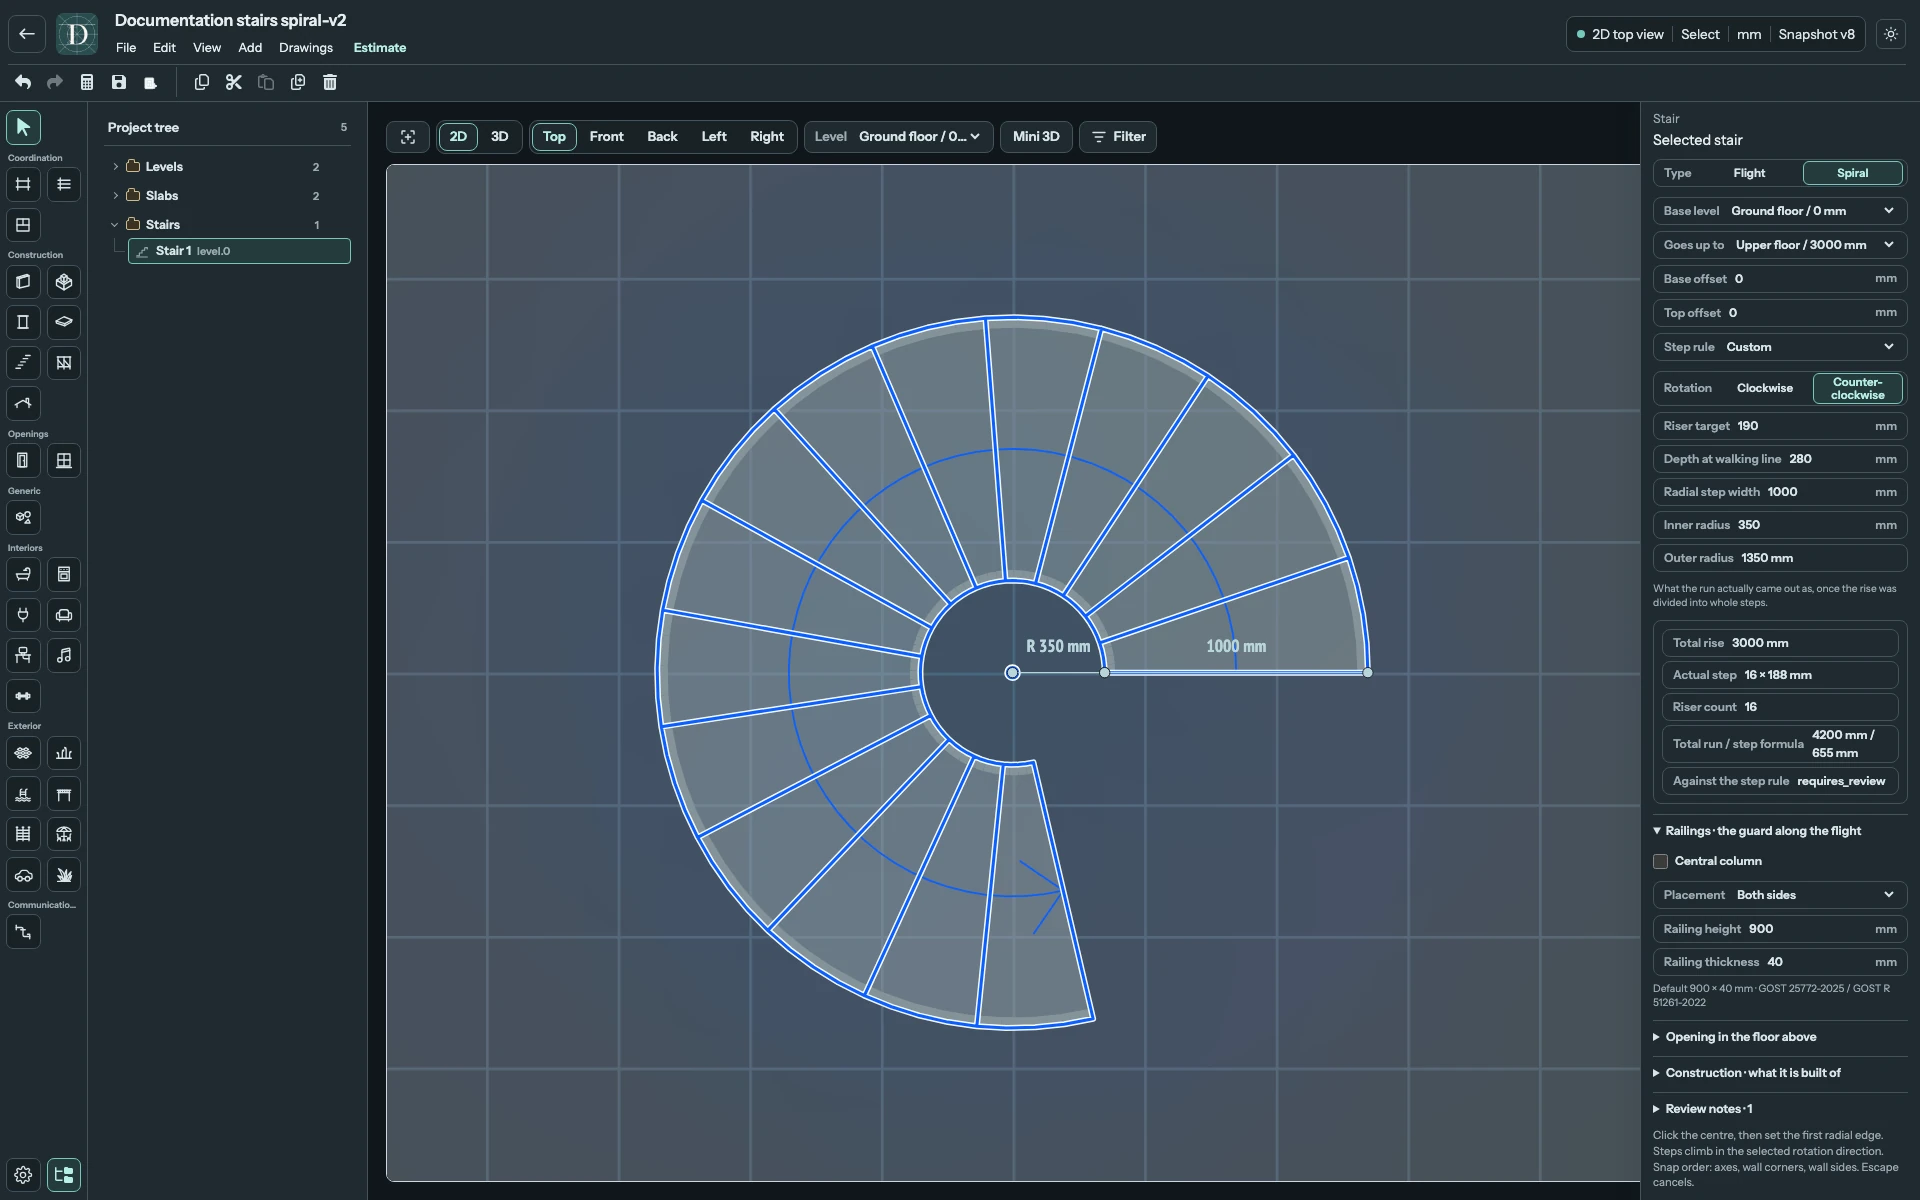Pick the bathtub icon in Interiors

[x=23, y=575]
